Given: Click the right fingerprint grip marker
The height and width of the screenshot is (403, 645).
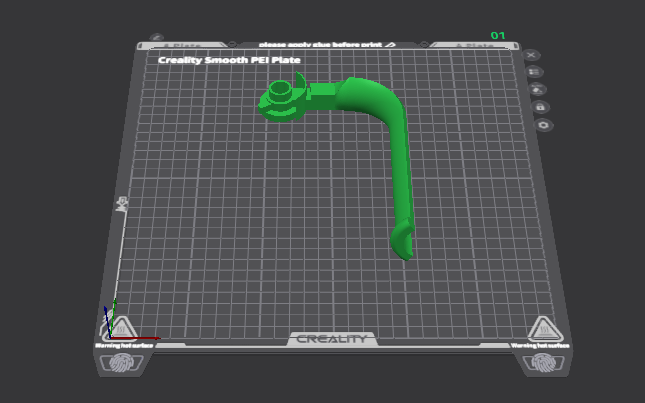Looking at the screenshot, I should (544, 364).
